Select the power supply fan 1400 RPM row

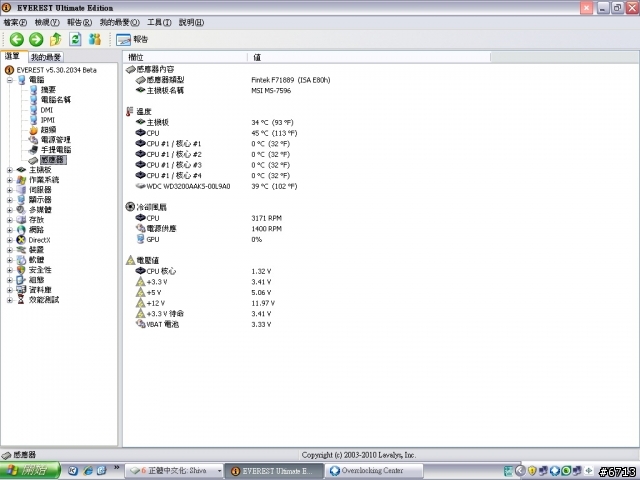point(209,229)
